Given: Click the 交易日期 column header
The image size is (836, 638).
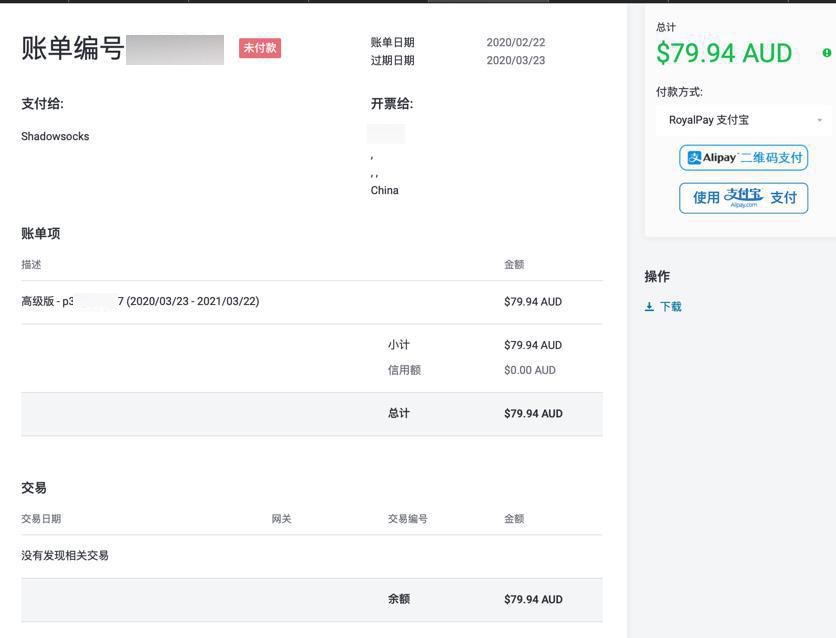Looking at the screenshot, I should [41, 519].
